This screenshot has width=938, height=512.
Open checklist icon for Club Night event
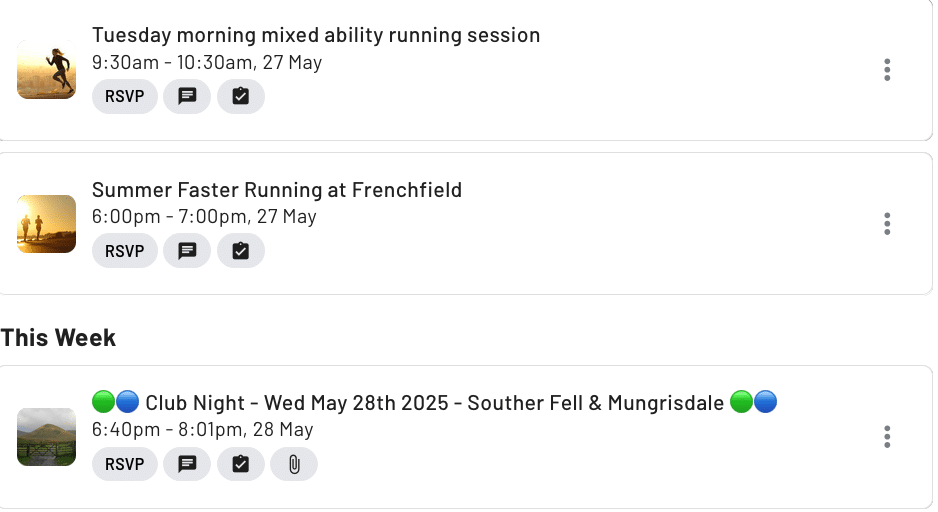(240, 464)
